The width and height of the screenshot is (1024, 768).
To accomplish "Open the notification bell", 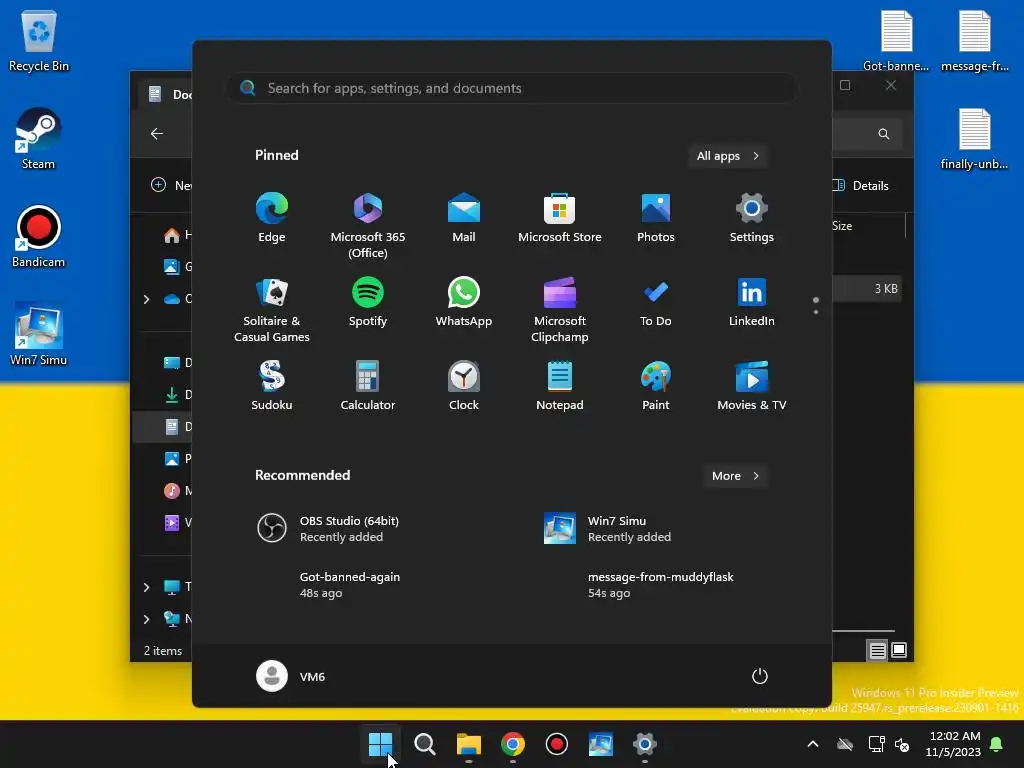I will pyautogui.click(x=997, y=744).
